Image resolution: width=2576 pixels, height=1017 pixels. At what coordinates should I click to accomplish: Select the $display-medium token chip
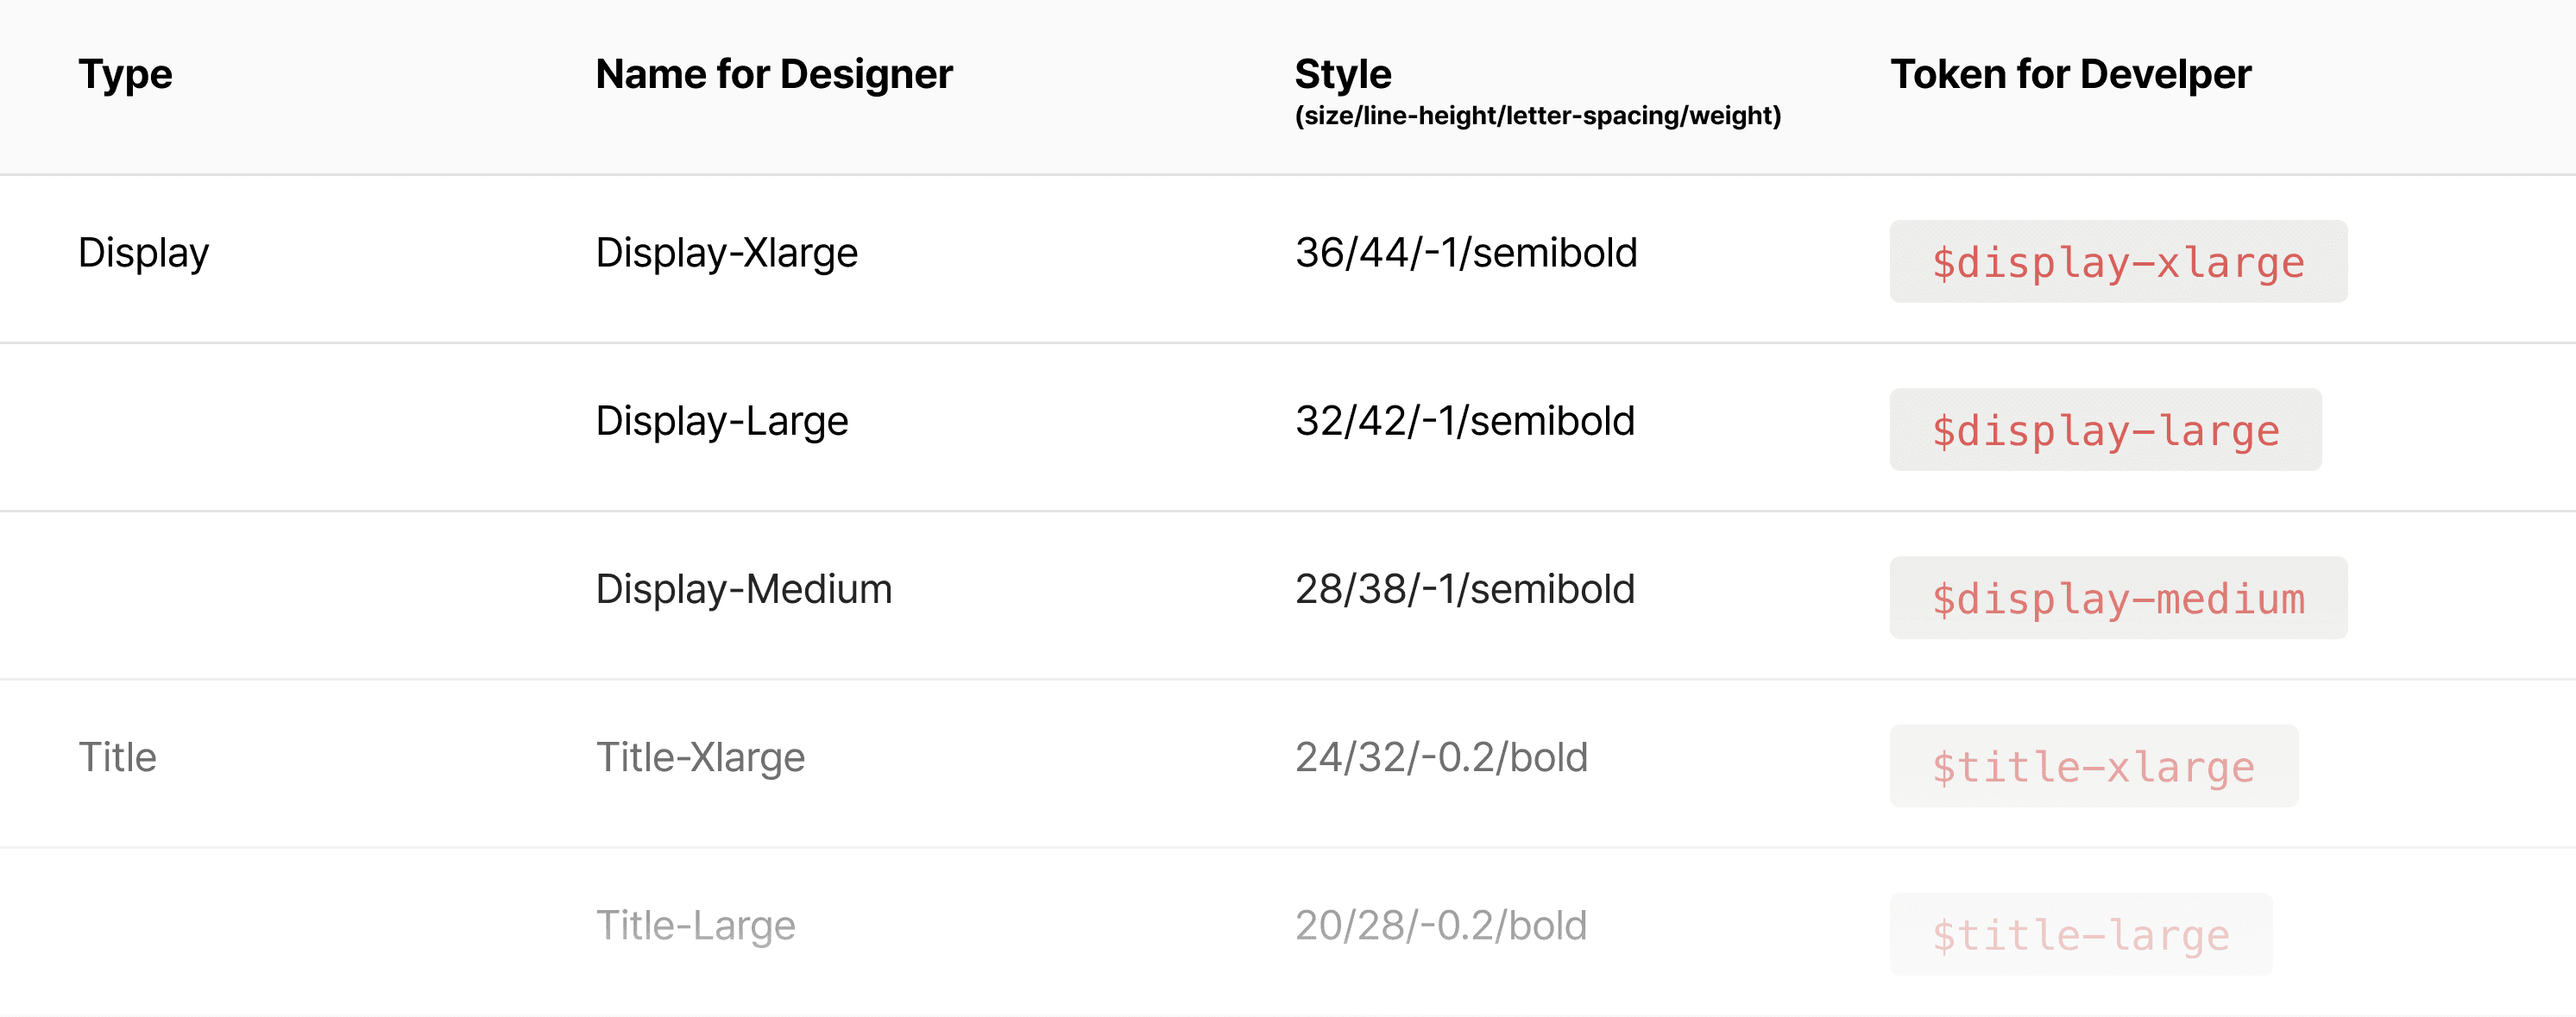(2118, 598)
